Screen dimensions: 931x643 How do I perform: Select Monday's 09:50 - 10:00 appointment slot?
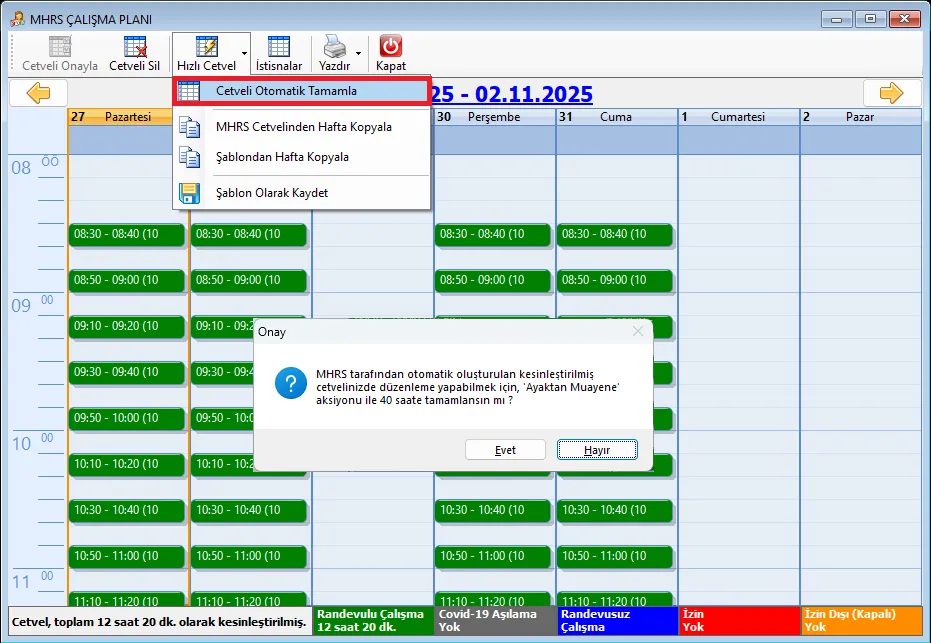126,418
